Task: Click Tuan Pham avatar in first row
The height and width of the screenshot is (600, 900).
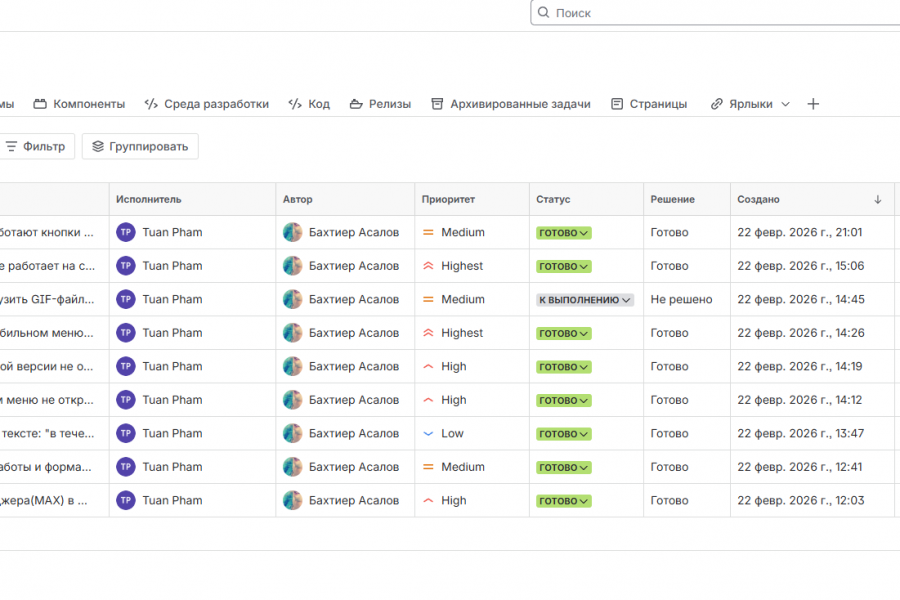Action: coord(126,233)
